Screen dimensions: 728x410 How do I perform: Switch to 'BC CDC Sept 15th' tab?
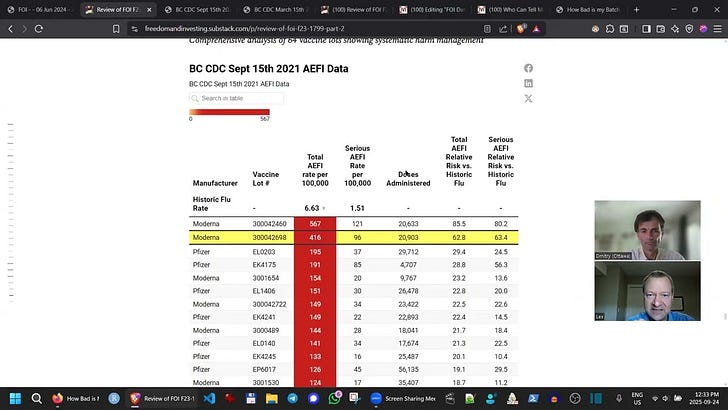click(199, 9)
